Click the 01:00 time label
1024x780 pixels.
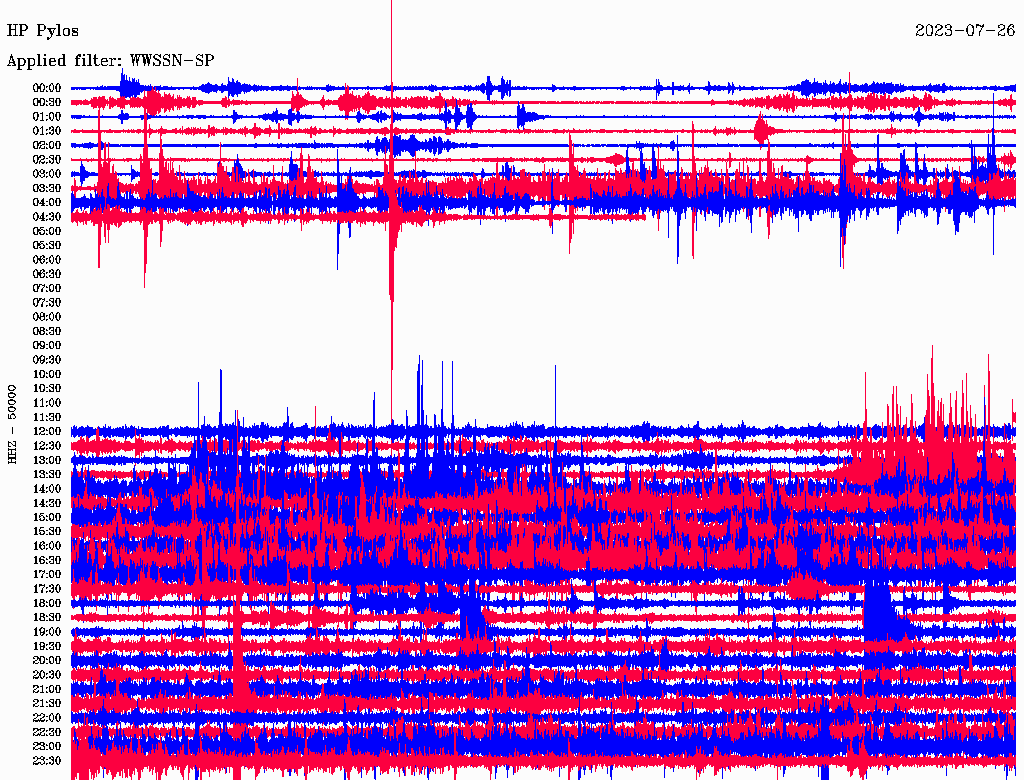coord(47,116)
